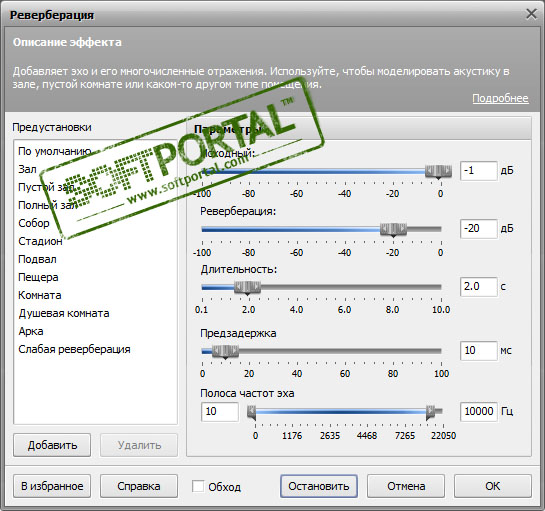Click the Удалить preset button
545x511 pixels.
(x=139, y=445)
